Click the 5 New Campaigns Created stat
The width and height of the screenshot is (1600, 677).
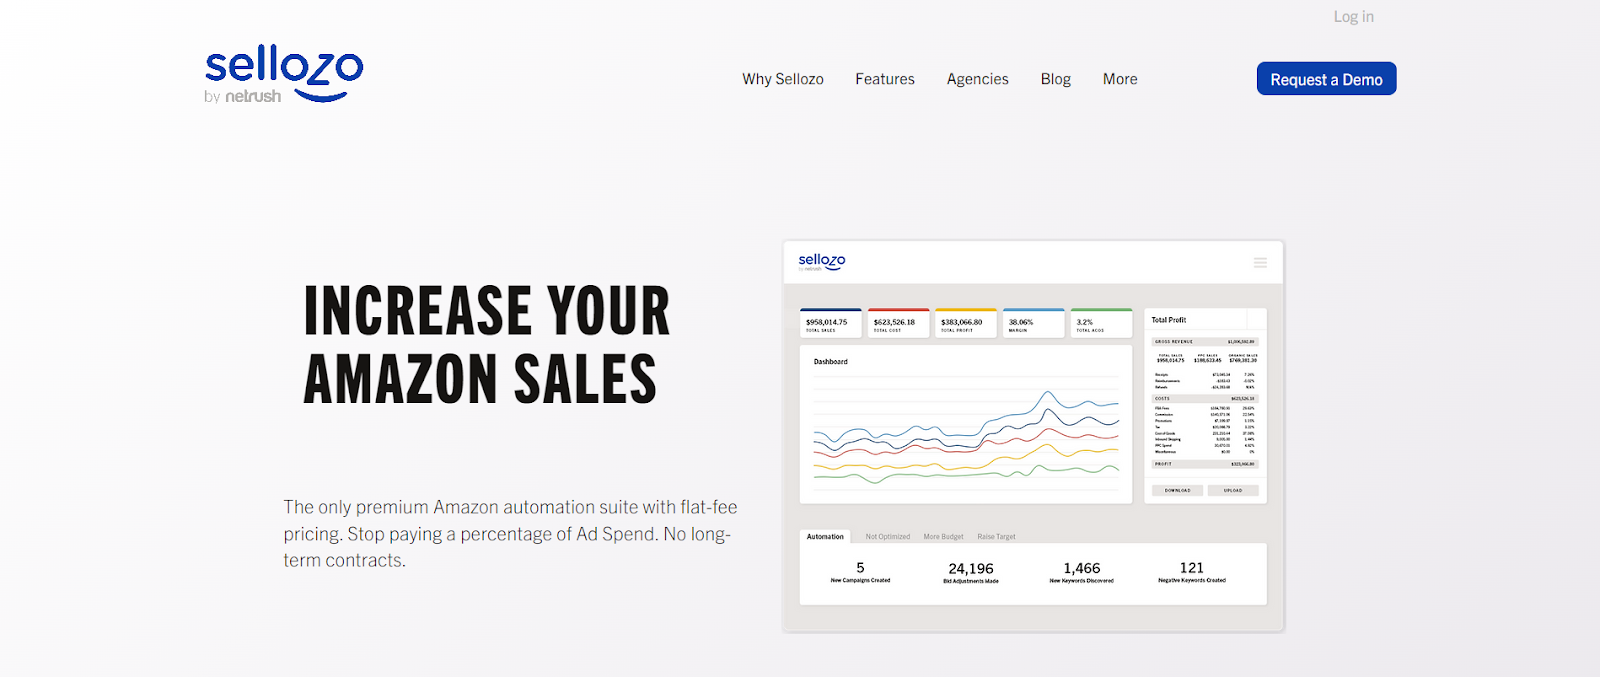pyautogui.click(x=860, y=572)
